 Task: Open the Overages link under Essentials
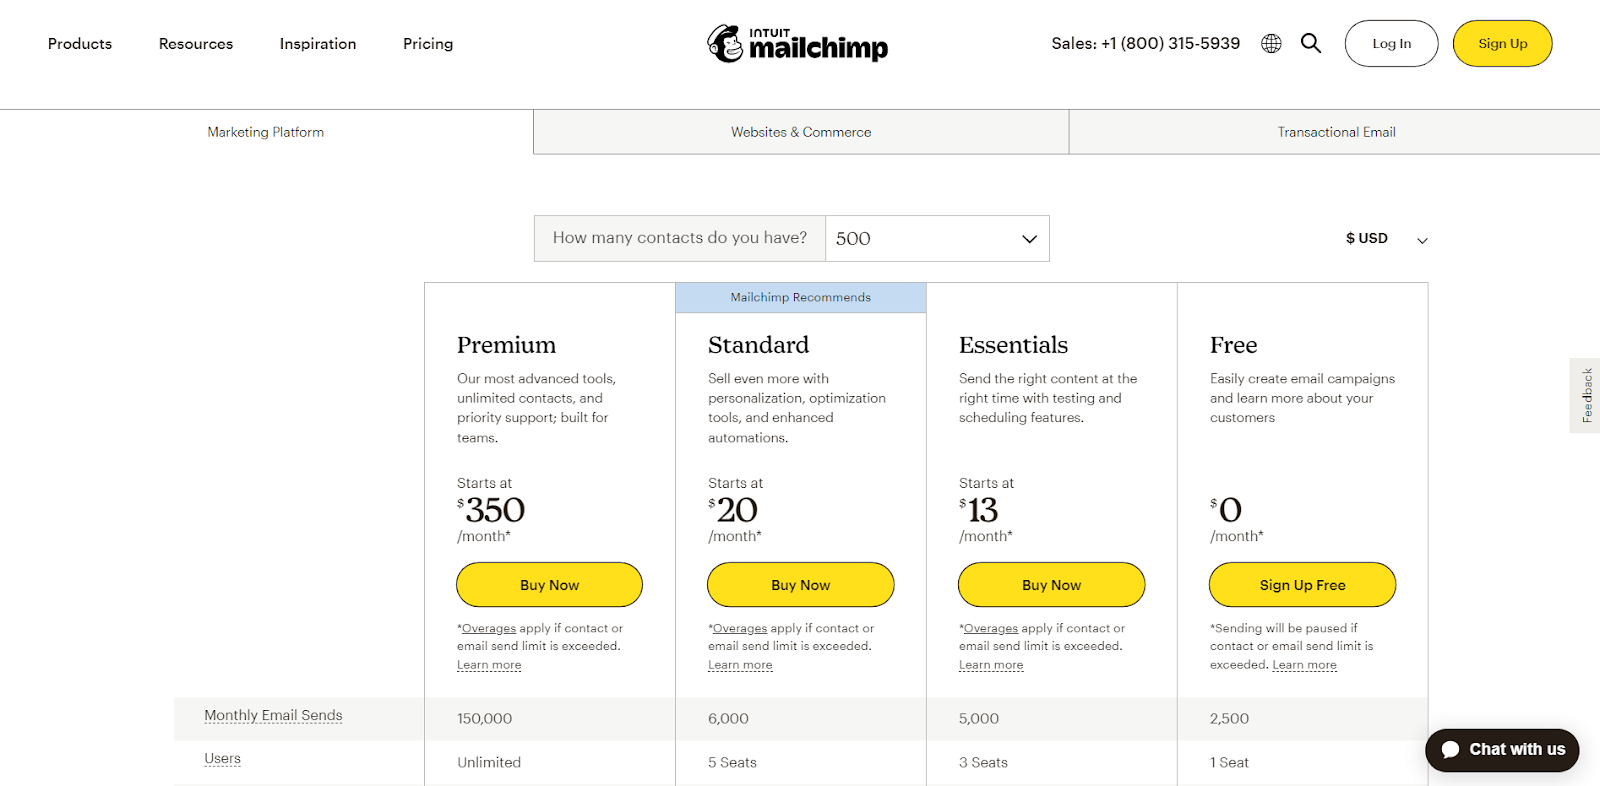(991, 629)
